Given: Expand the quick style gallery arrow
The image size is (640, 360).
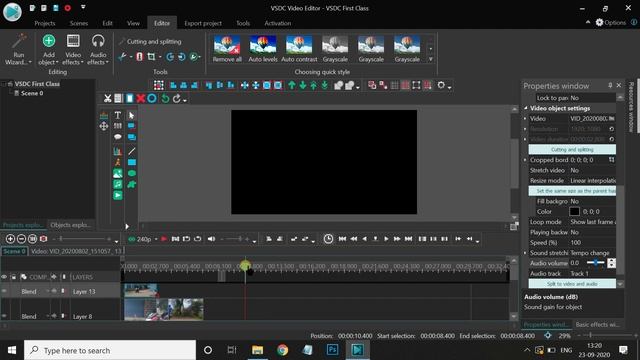Looking at the screenshot, I should pos(430,60).
